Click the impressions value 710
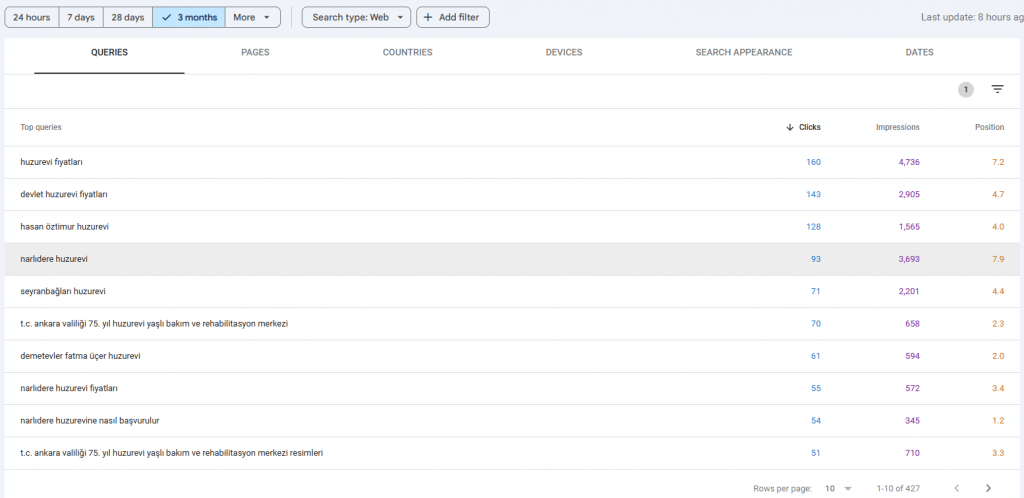The height and width of the screenshot is (498, 1024). click(x=912, y=453)
